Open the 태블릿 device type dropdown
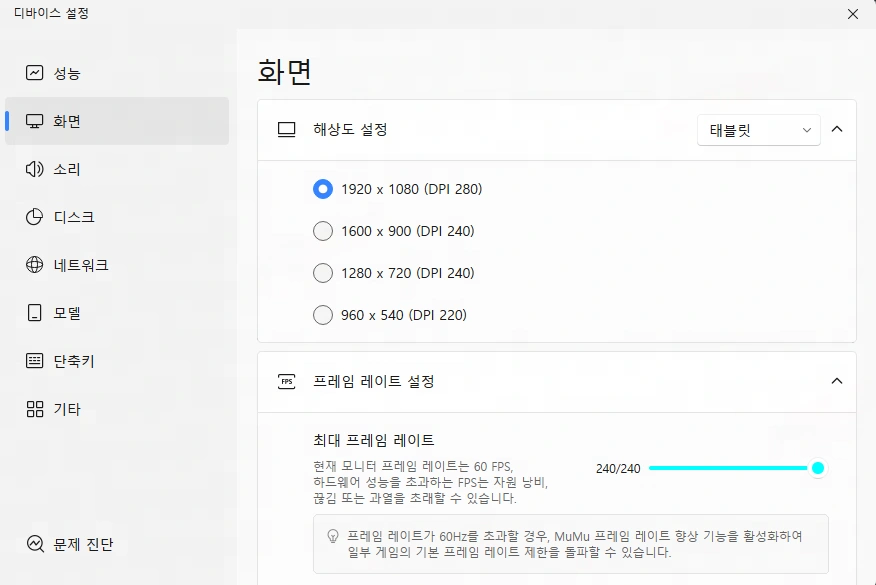Viewport: 876px width, 585px height. coord(758,130)
